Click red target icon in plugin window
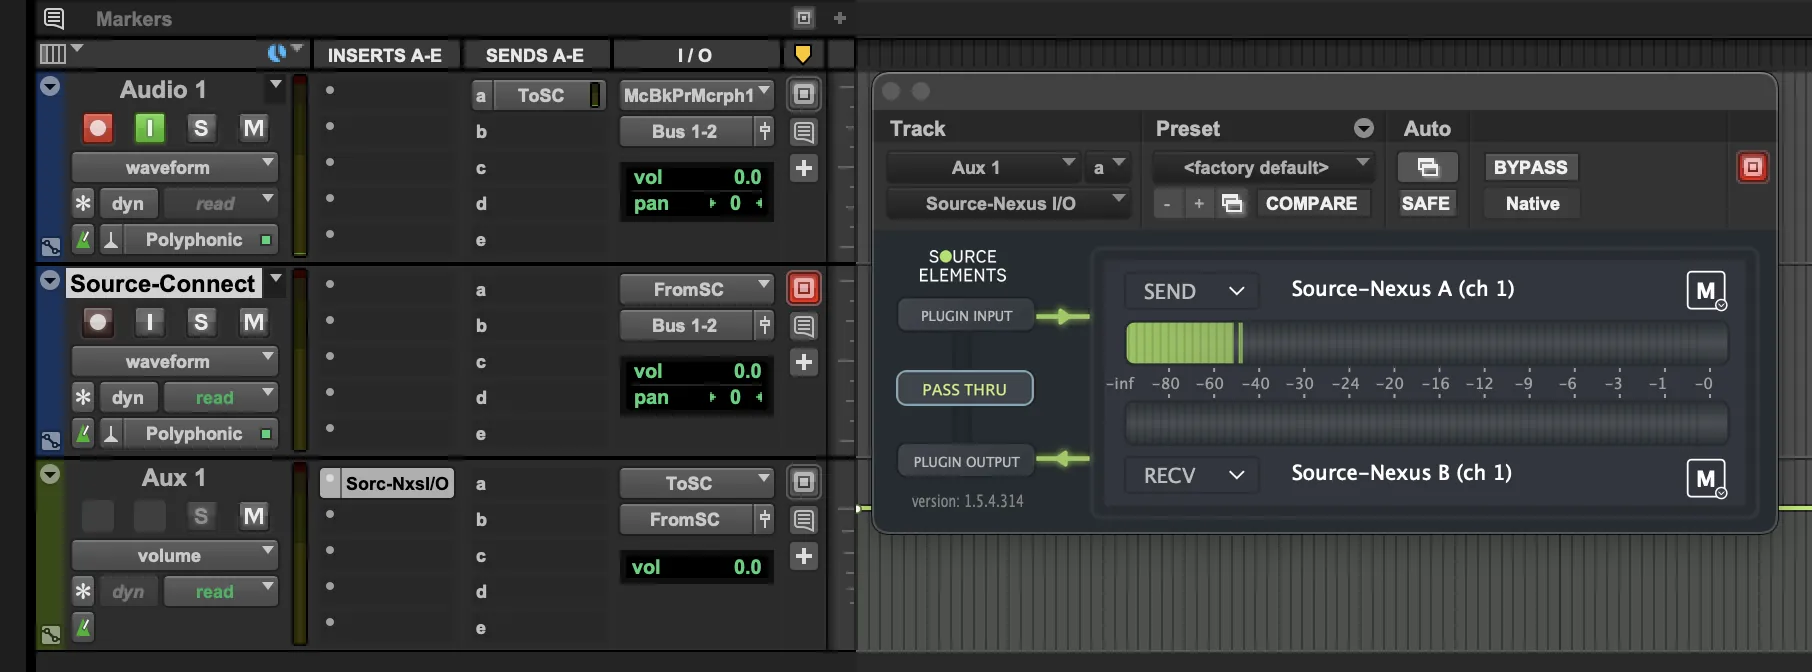Viewport: 1812px width, 672px height. point(1752,167)
